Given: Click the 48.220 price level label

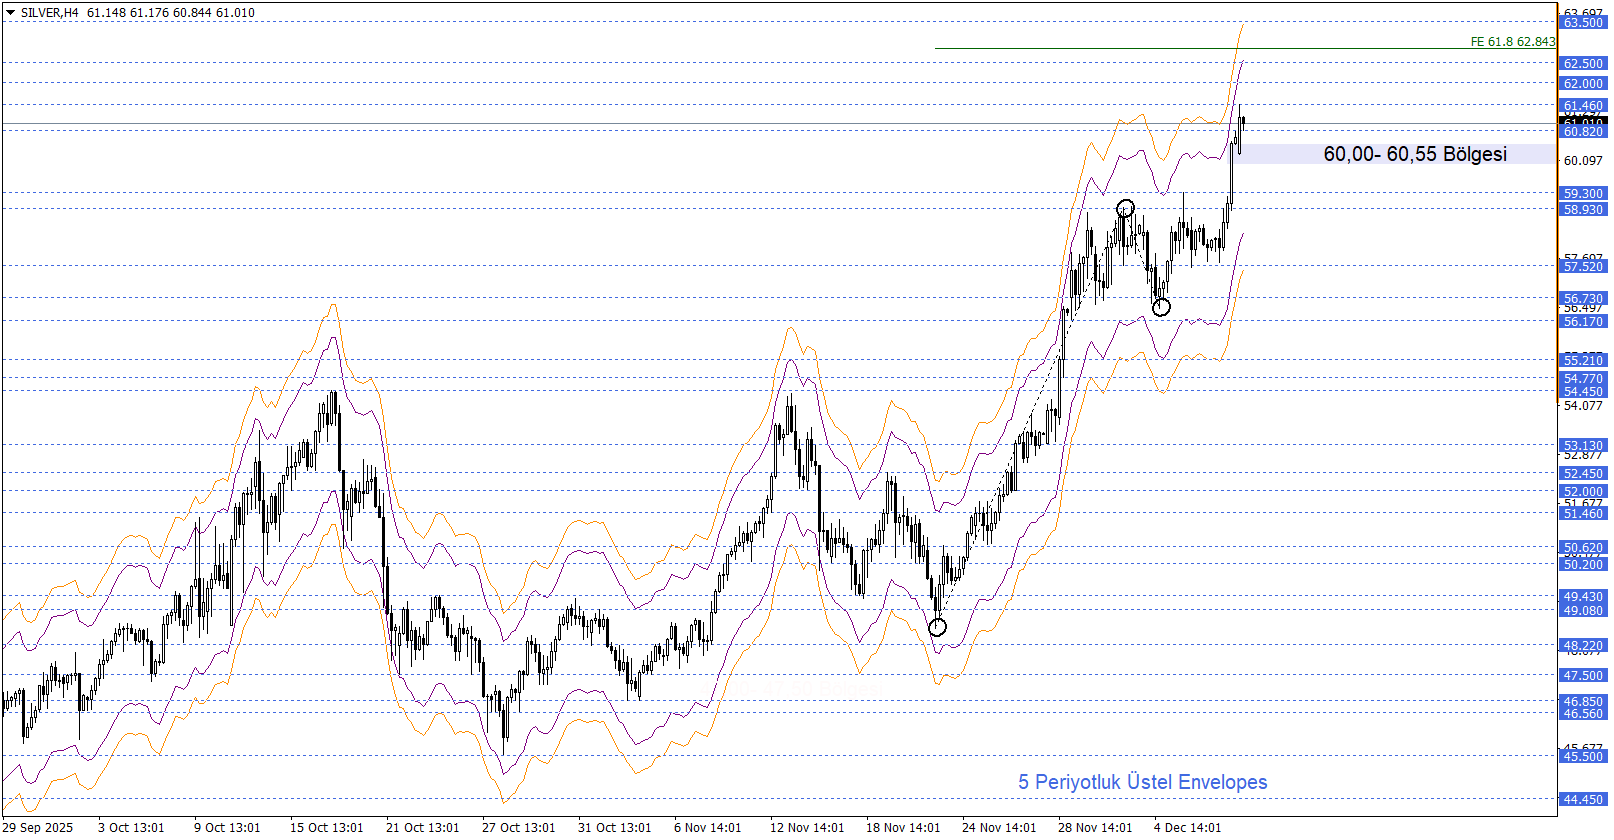Looking at the screenshot, I should pyautogui.click(x=1583, y=646).
